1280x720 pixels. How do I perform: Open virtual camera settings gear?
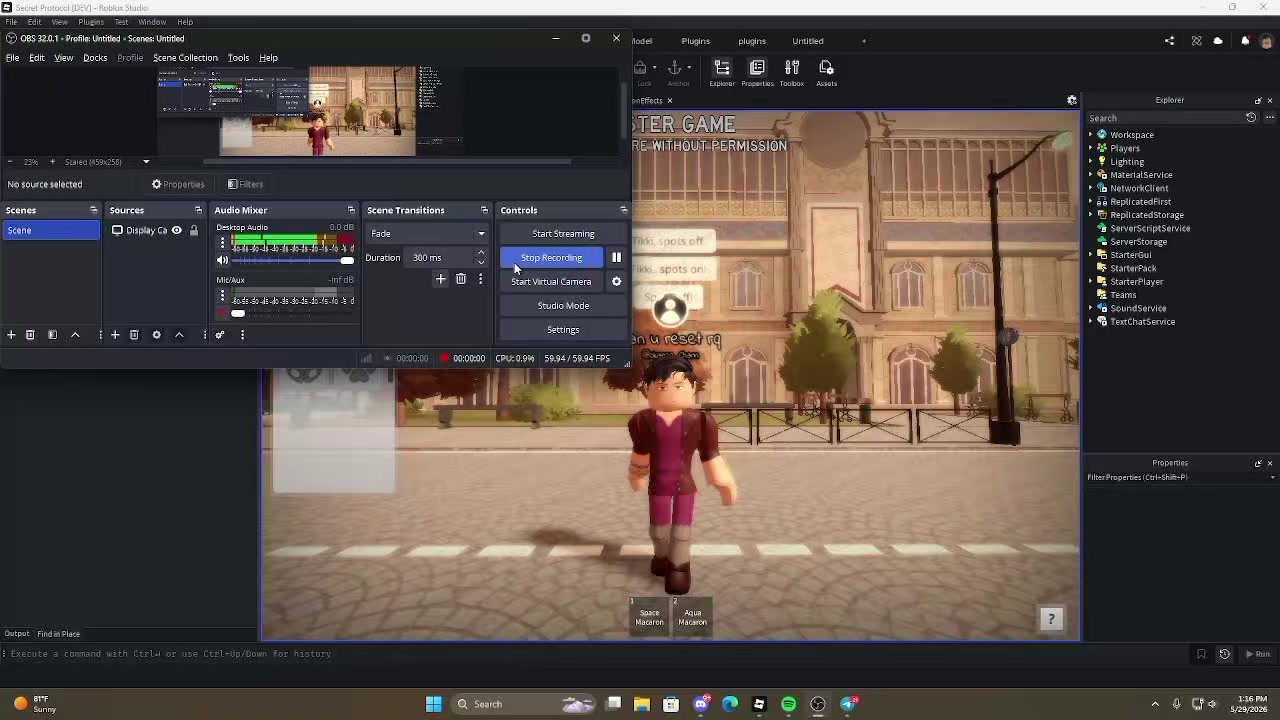(616, 281)
